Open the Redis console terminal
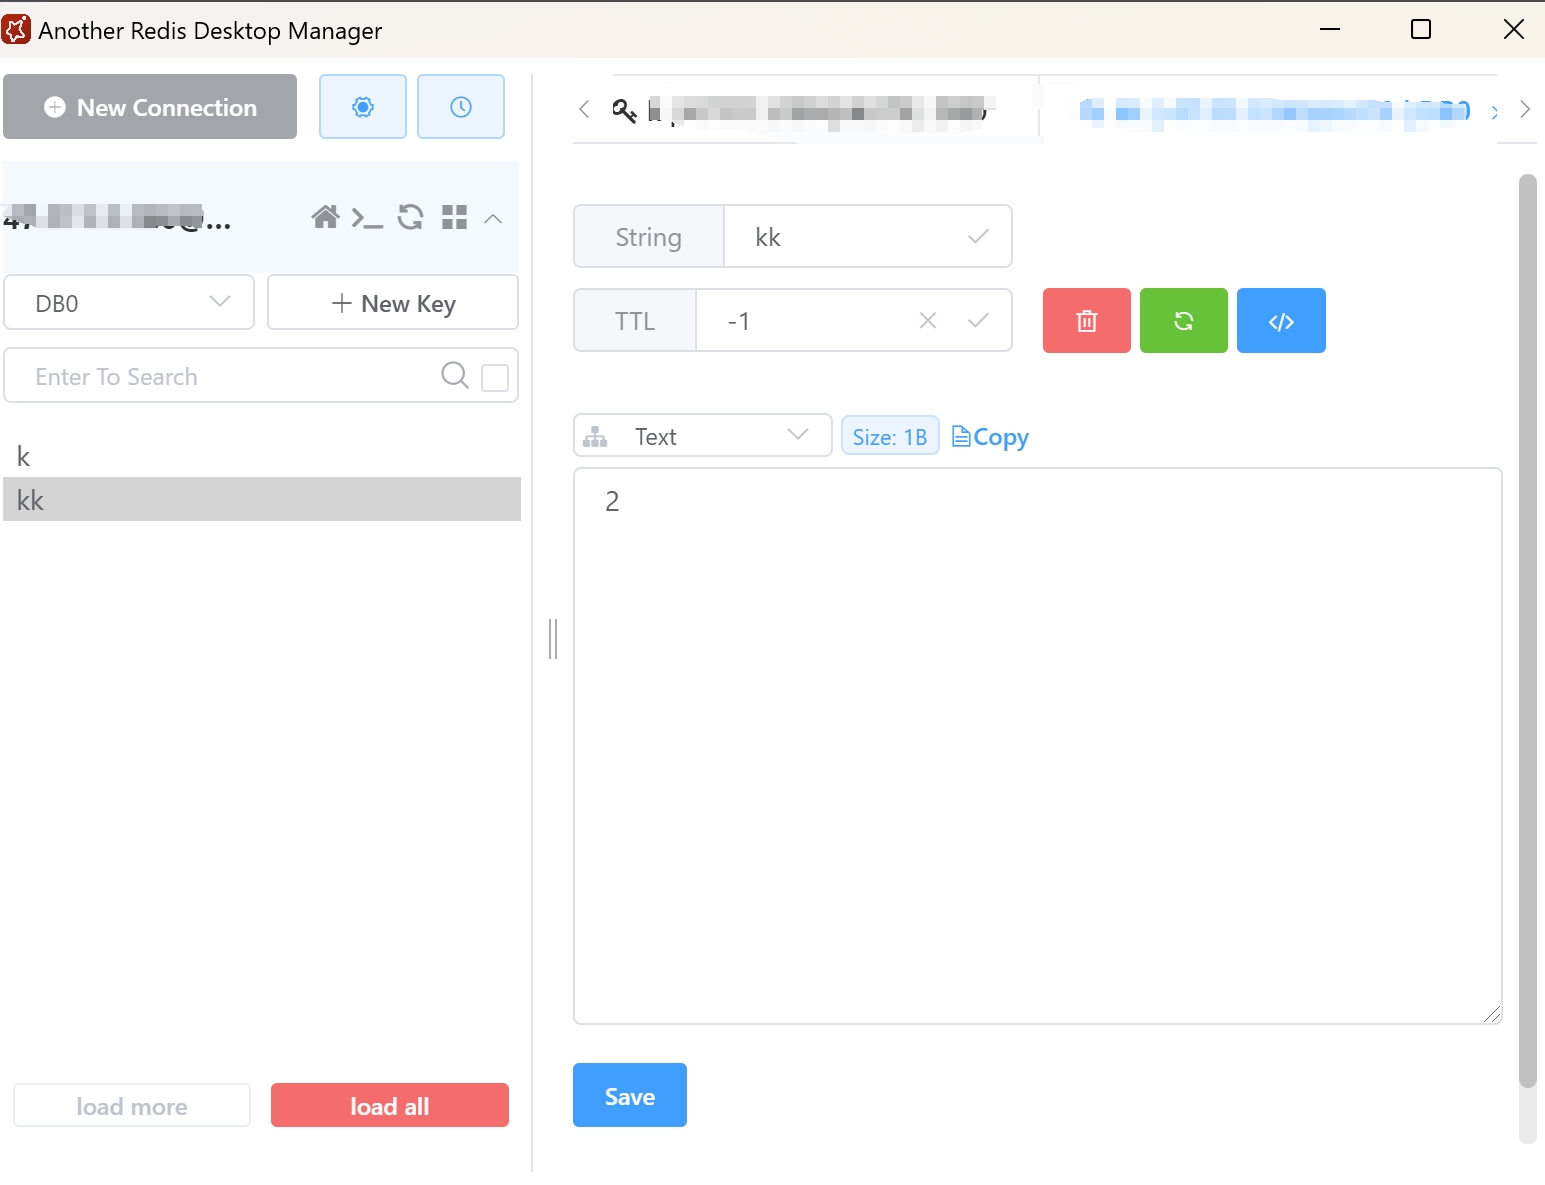The image size is (1545, 1185). (367, 217)
